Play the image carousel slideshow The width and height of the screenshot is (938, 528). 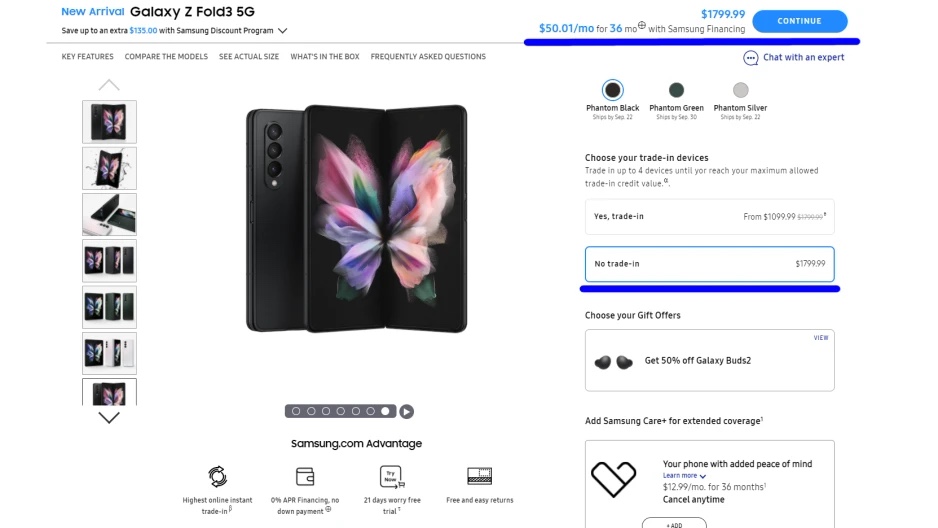407,411
